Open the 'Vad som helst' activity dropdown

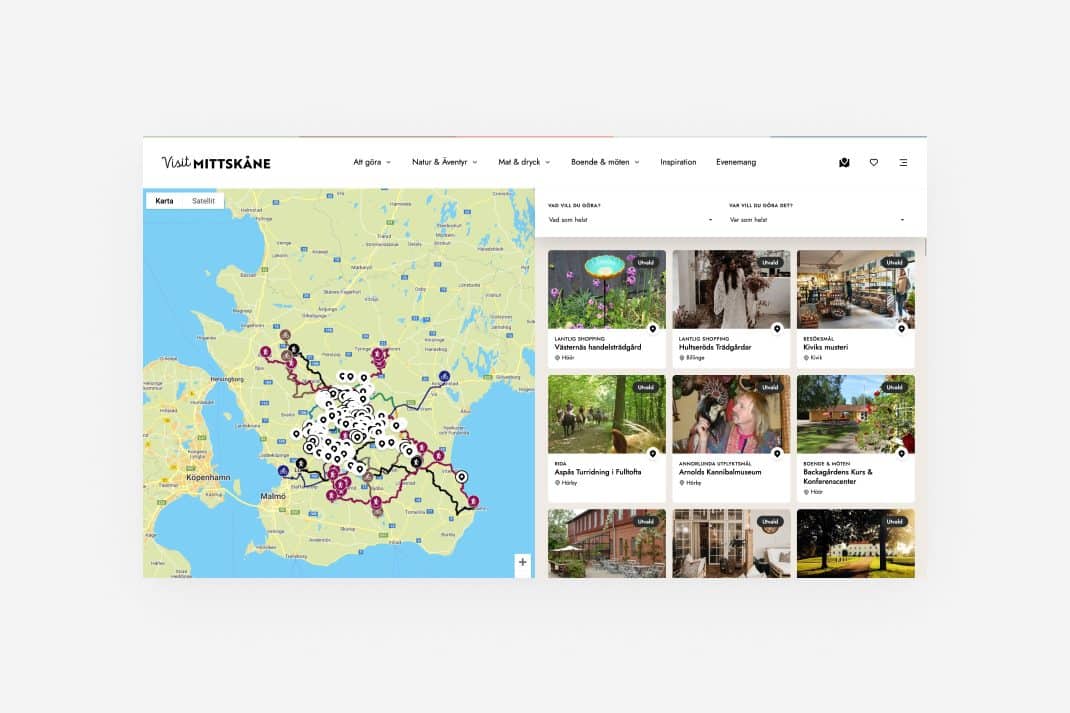click(x=631, y=220)
